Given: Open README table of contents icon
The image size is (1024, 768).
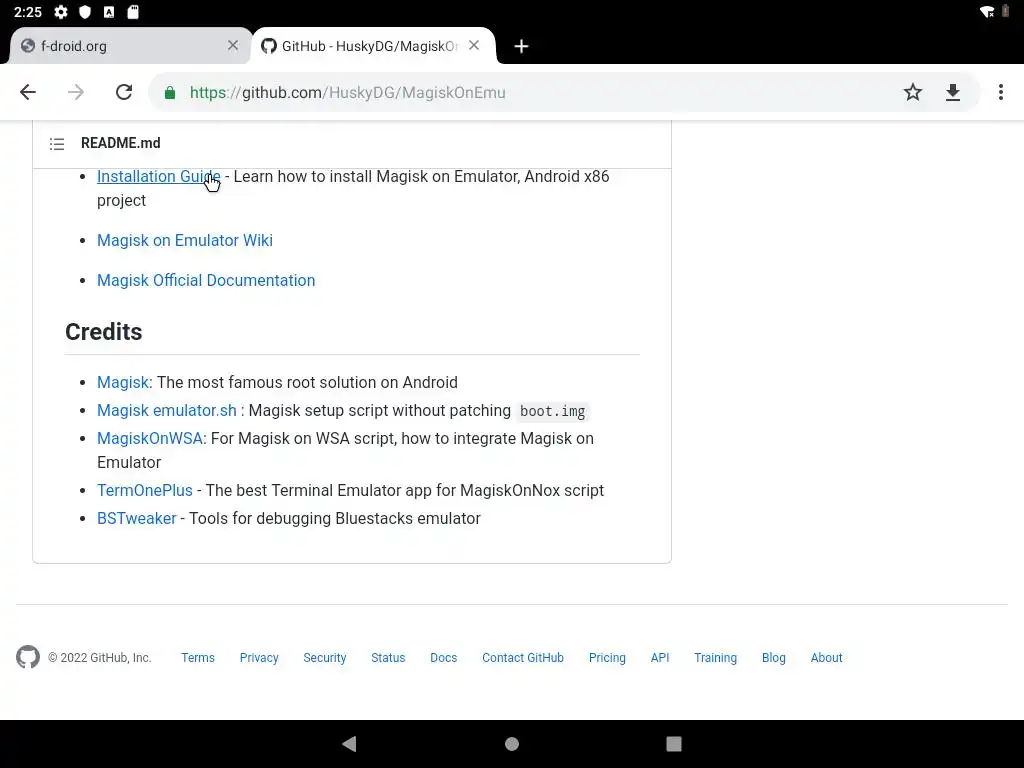Looking at the screenshot, I should pyautogui.click(x=57, y=144).
